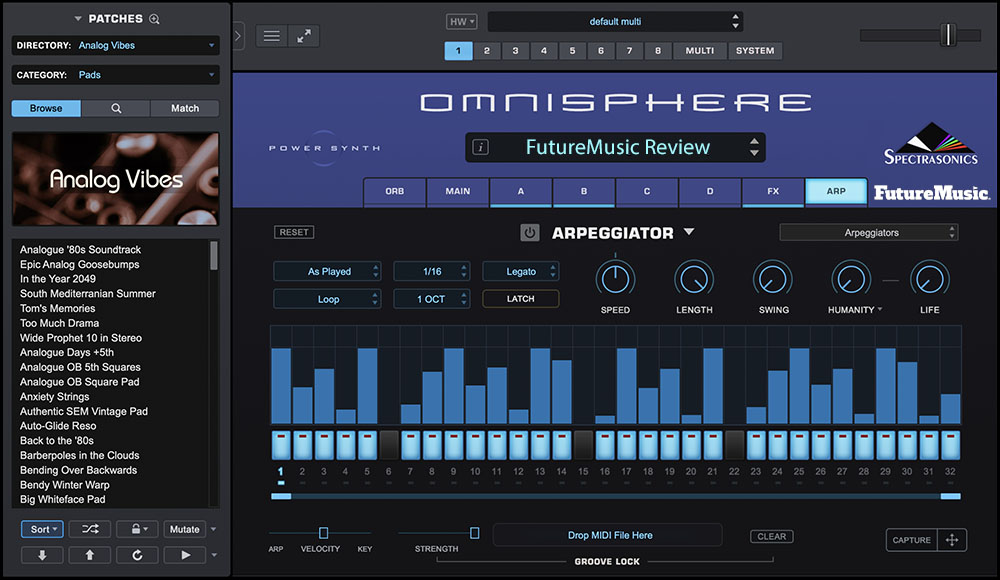
Task: Toggle arpeggiator step 32 button
Action: click(x=950, y=445)
